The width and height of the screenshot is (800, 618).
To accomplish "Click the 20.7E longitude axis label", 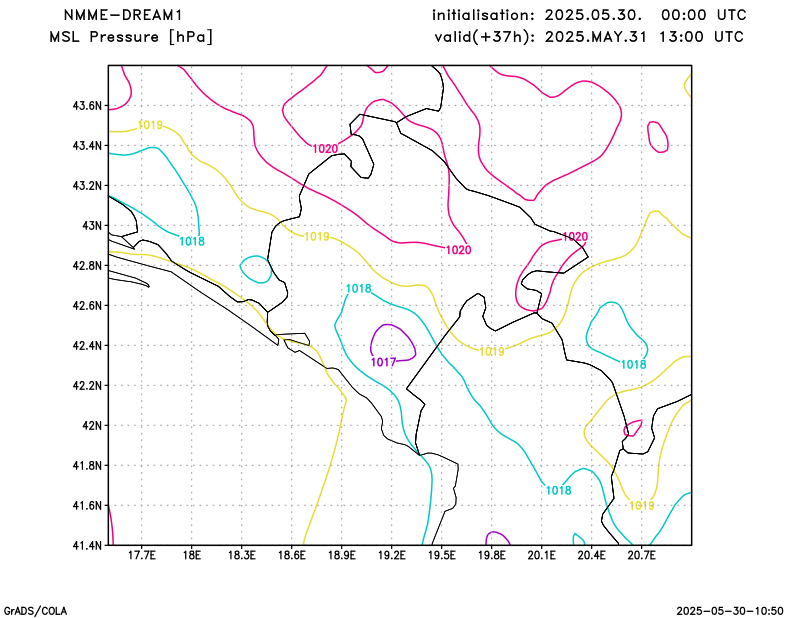I will pos(641,555).
